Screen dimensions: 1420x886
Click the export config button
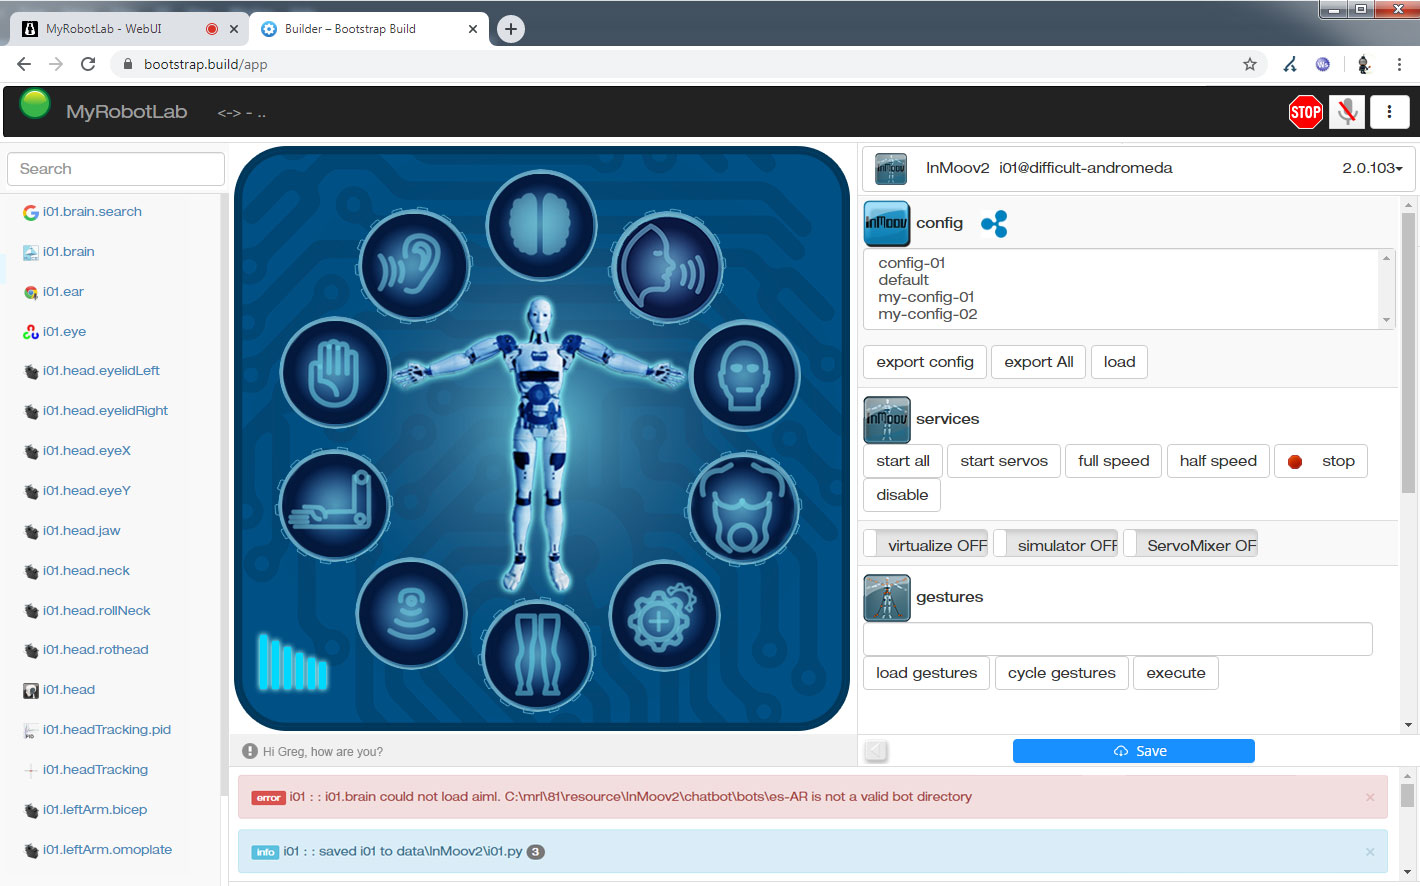[925, 362]
